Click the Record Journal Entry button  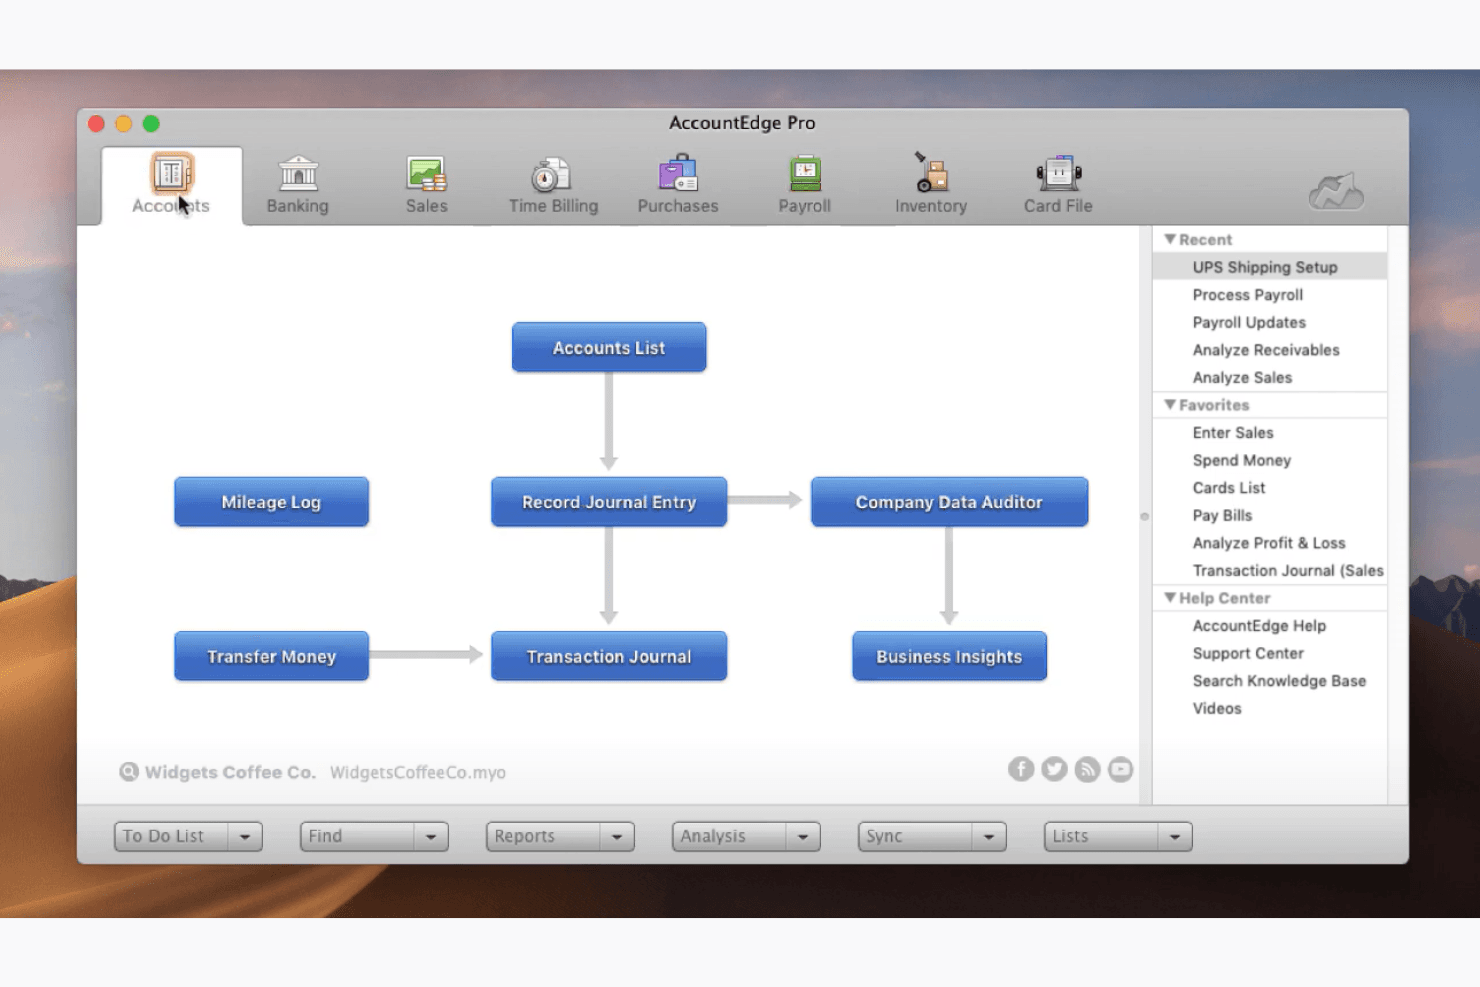pos(609,501)
